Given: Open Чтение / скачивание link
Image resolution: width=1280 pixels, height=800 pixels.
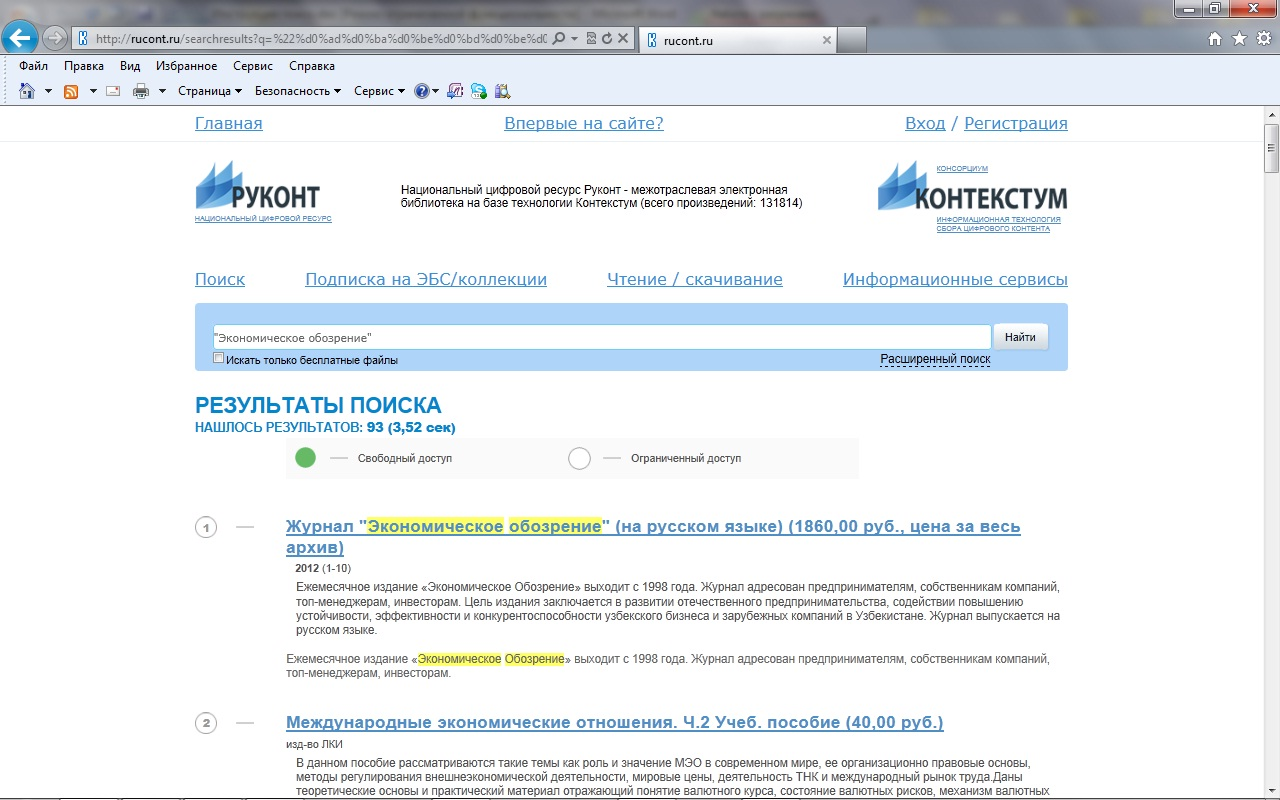Looking at the screenshot, I should click(x=695, y=279).
